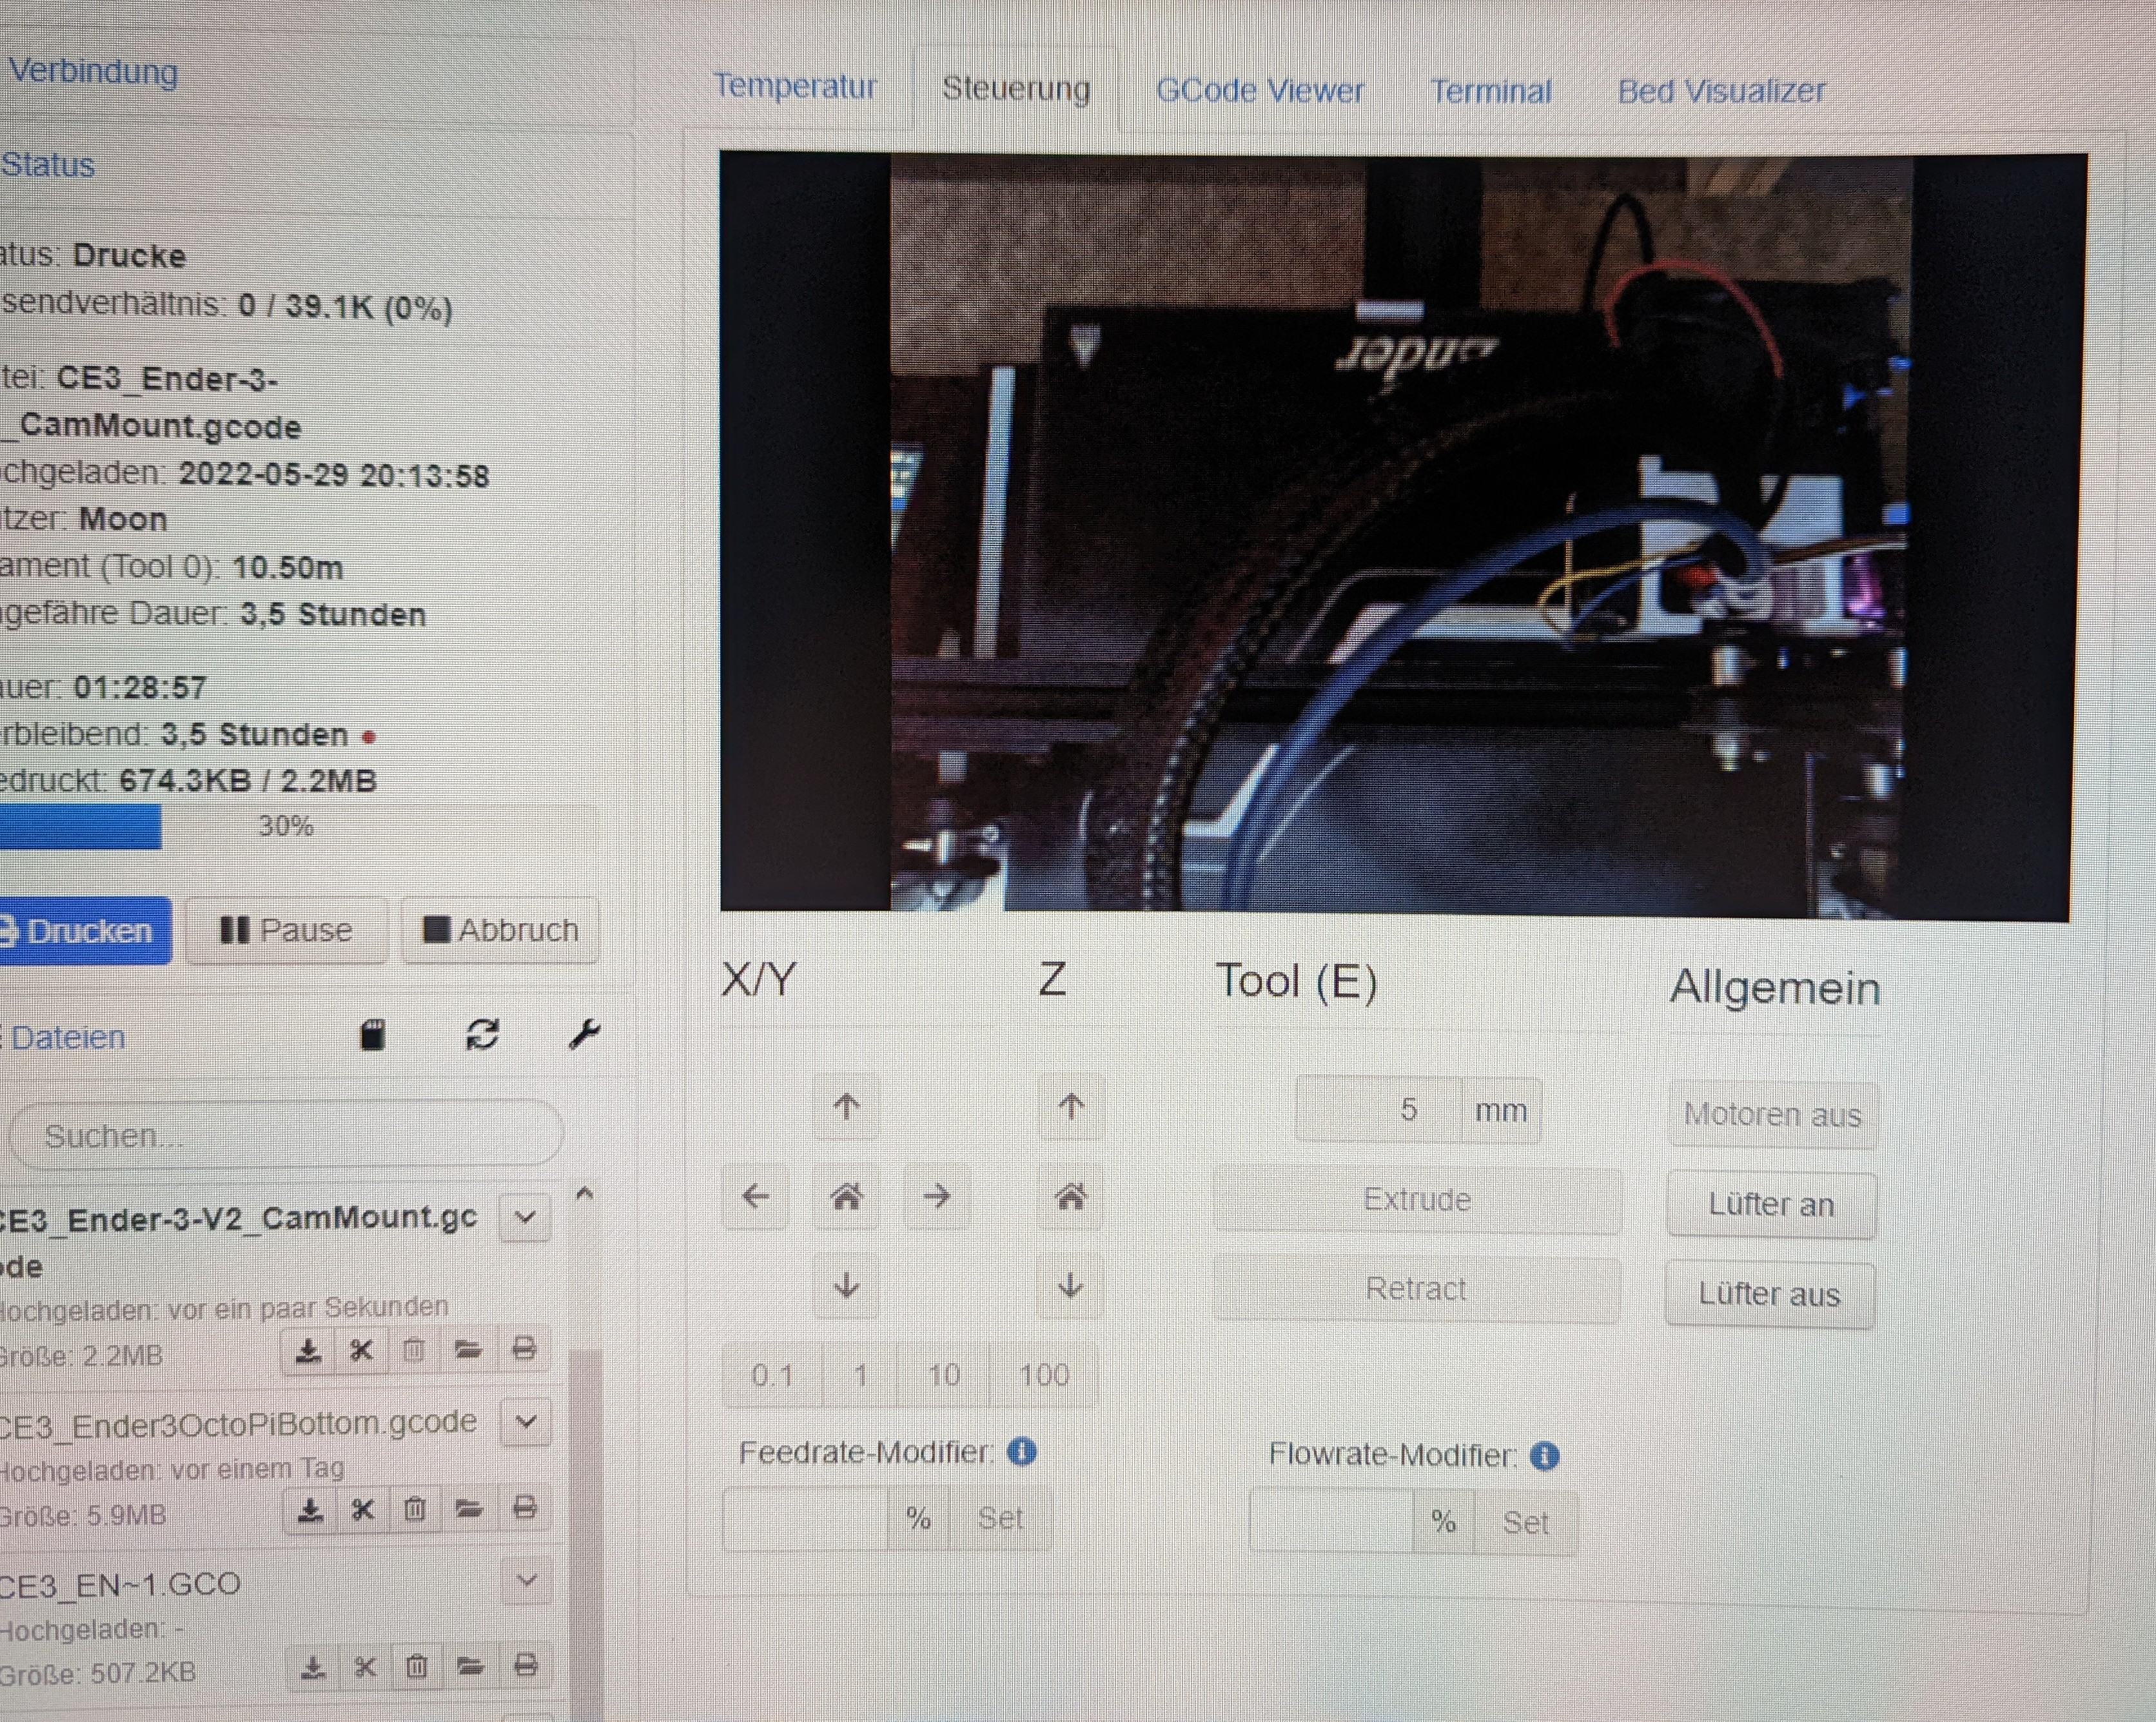Viewport: 2156px width, 1722px height.
Task: Delete CE3_Ender3OctoPiBottom.gcode
Action: point(415,1509)
